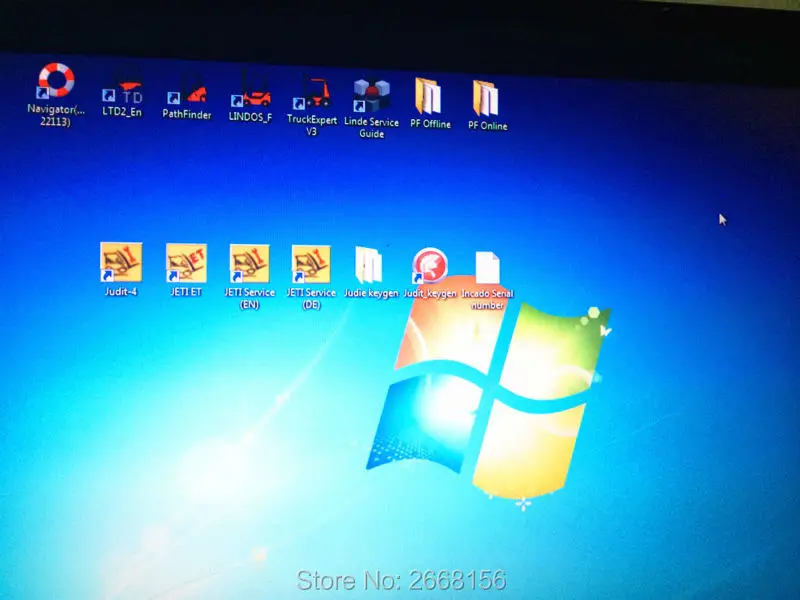This screenshot has width=800, height=600.
Task: Select the JETI Service (DE) icon
Action: (x=311, y=264)
